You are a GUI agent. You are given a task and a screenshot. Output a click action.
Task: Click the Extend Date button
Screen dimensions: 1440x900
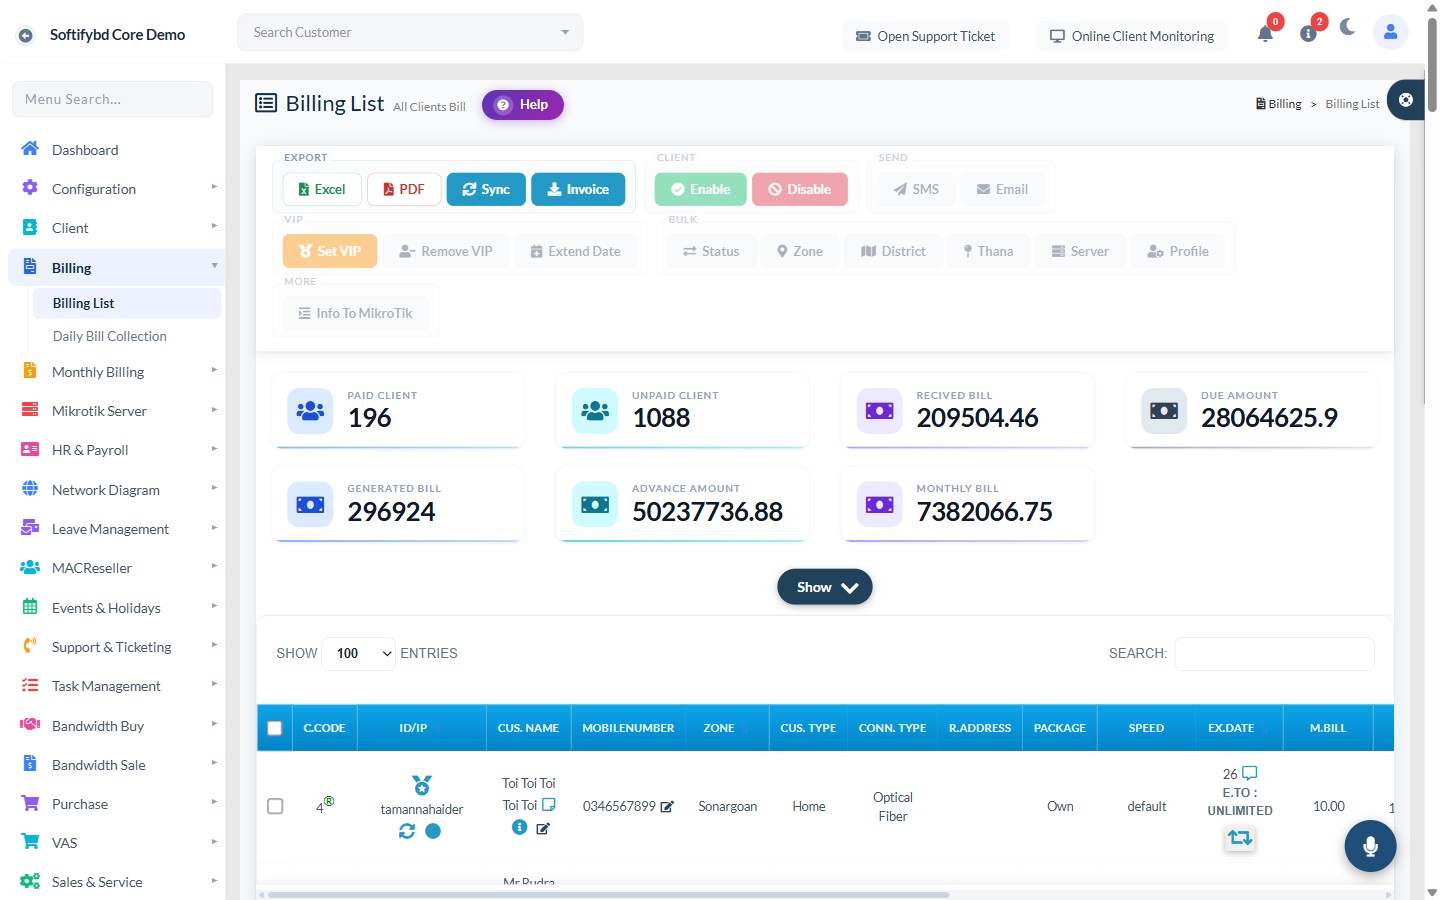[576, 251]
